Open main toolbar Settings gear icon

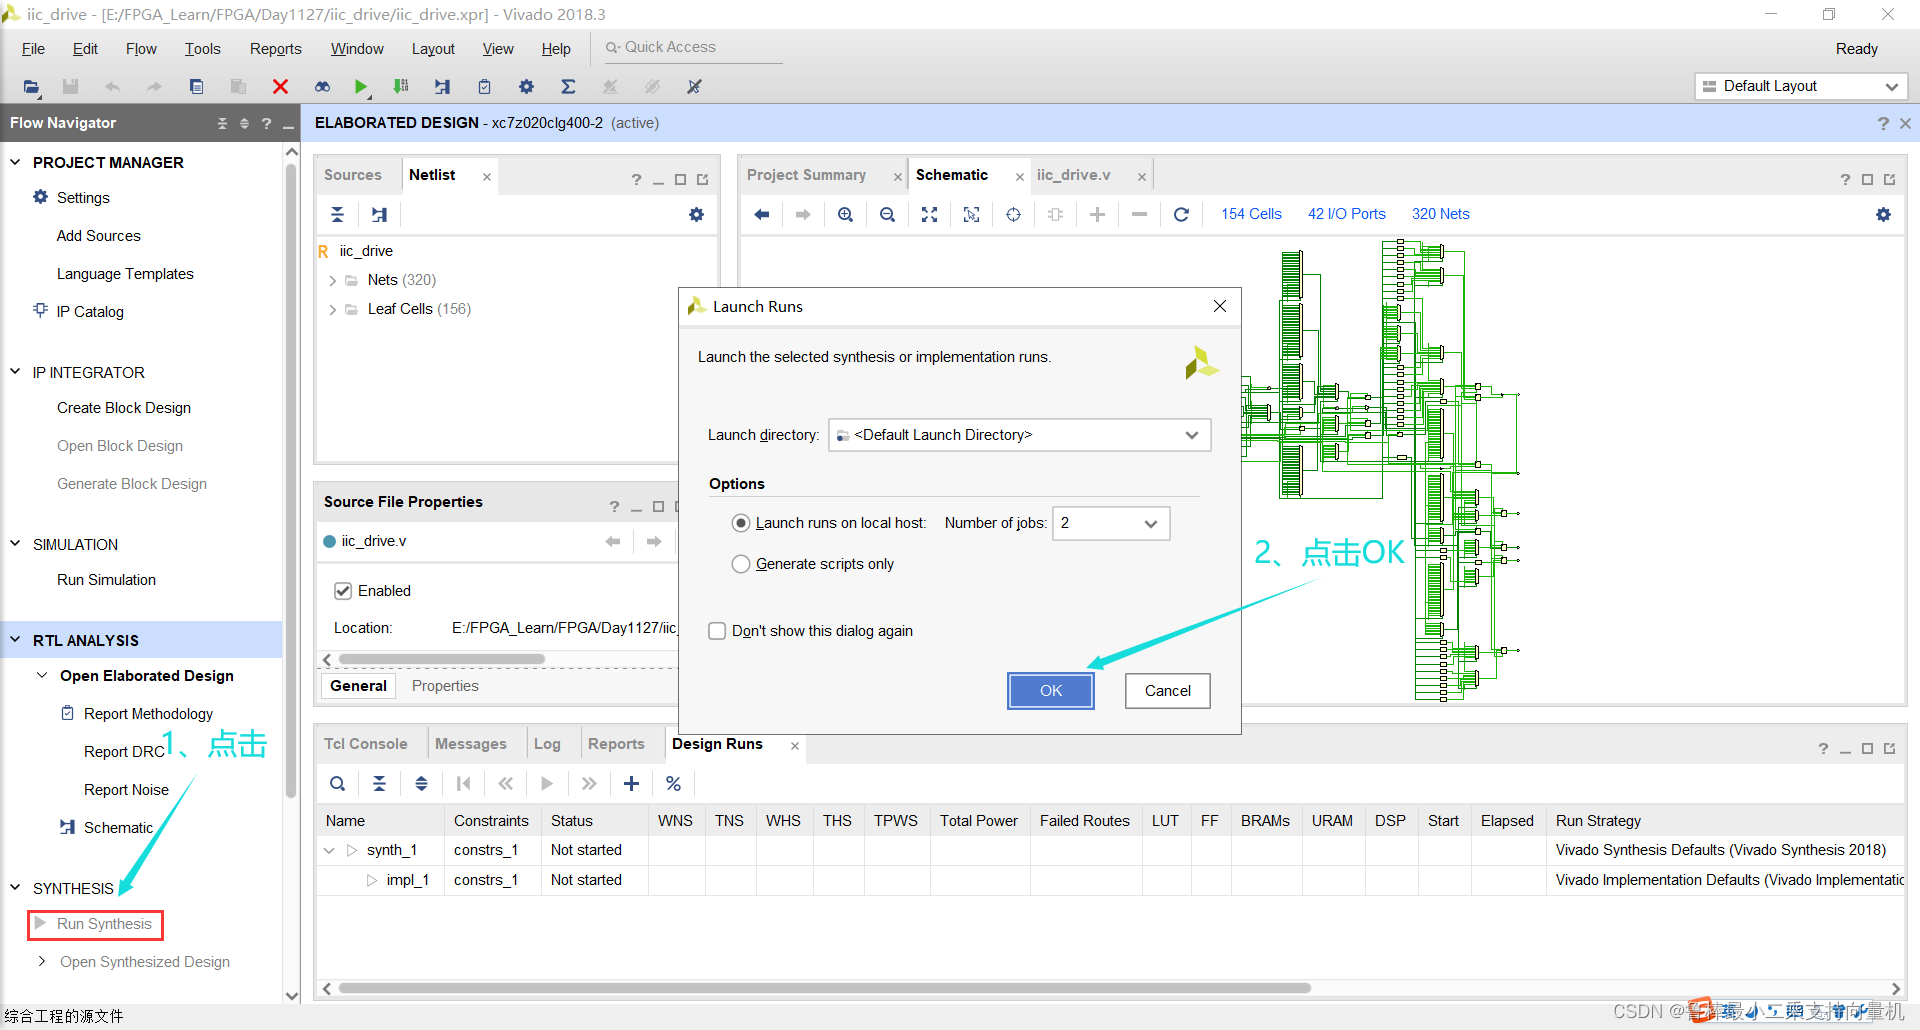[x=526, y=87]
